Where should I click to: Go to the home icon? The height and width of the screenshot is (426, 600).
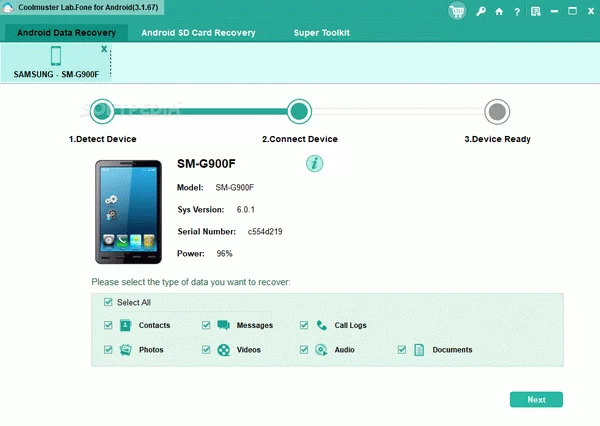click(499, 12)
